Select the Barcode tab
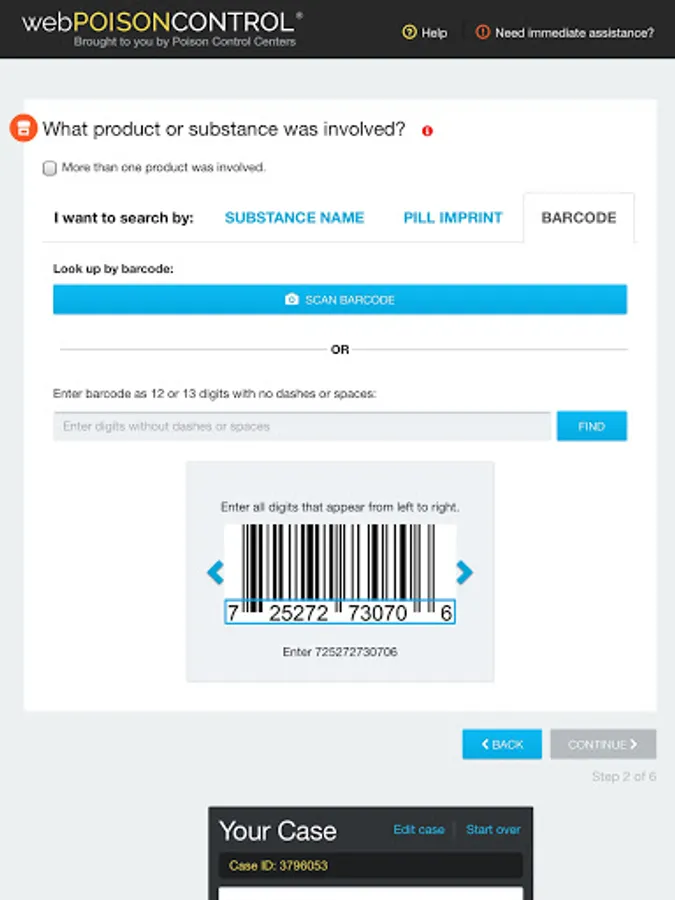The image size is (675, 900). pyautogui.click(x=578, y=218)
